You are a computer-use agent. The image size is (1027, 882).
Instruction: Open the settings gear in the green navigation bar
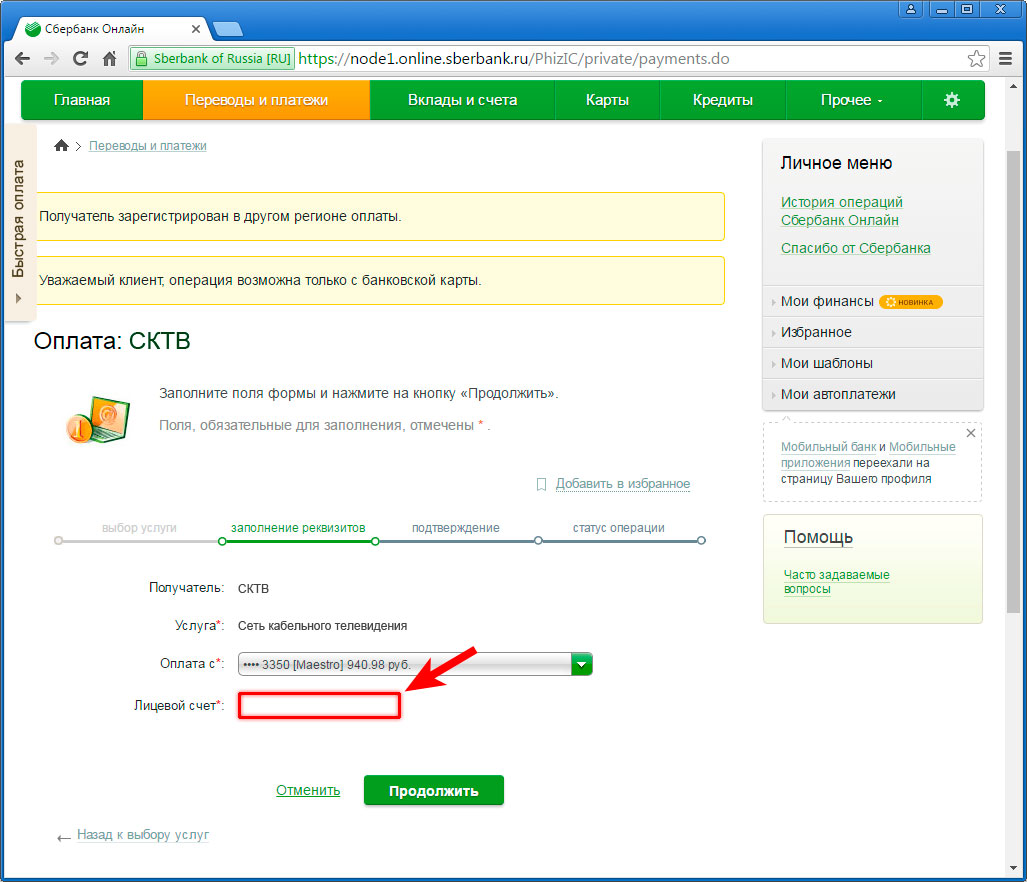click(952, 100)
